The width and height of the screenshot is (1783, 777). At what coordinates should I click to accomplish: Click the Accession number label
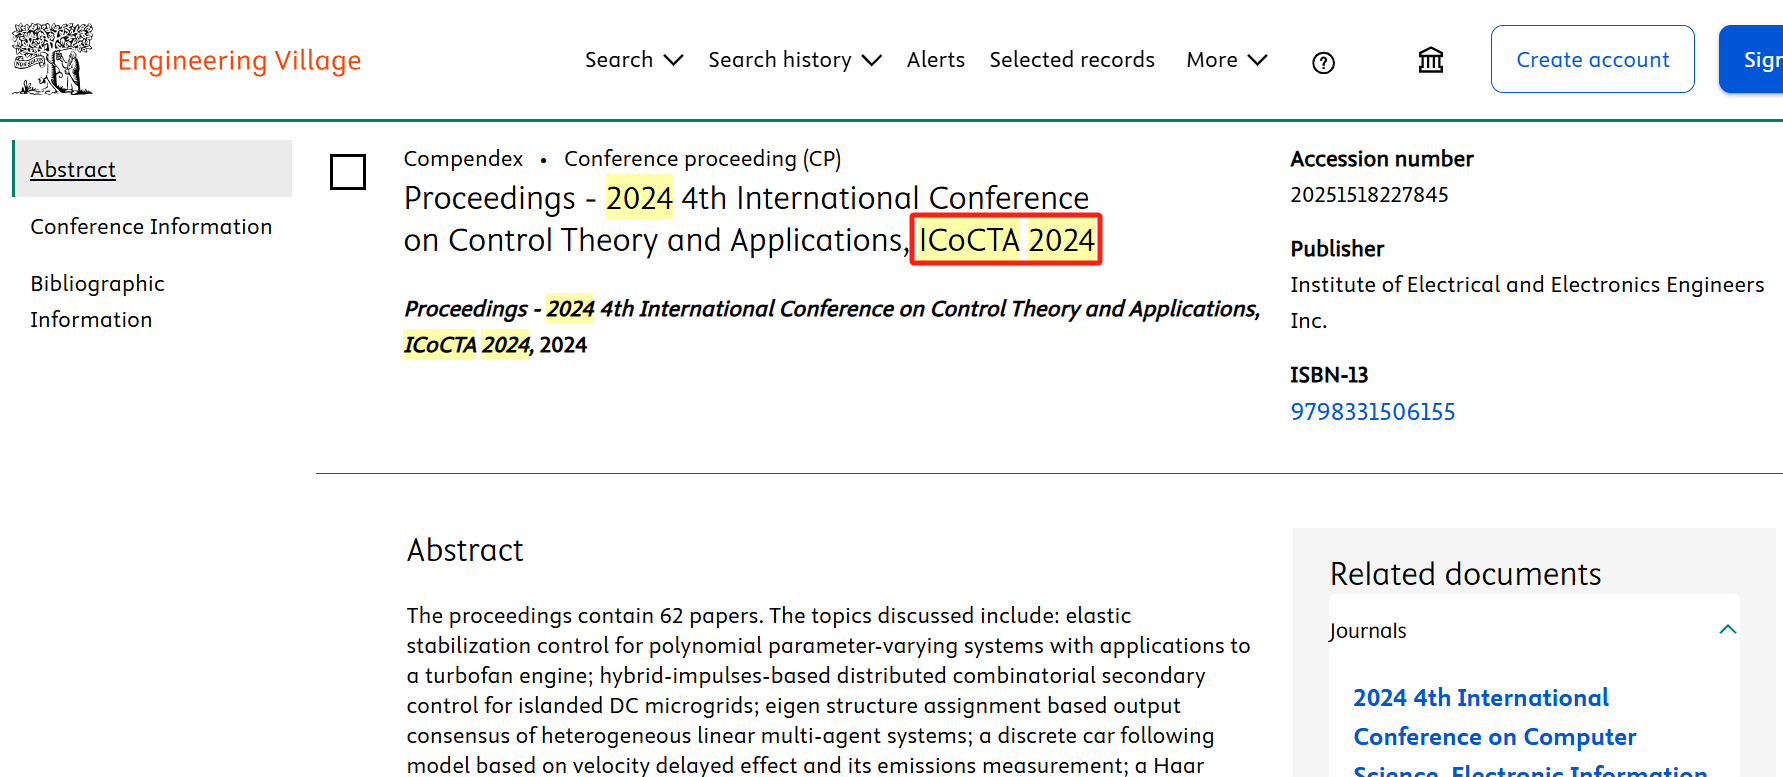pos(1382,159)
